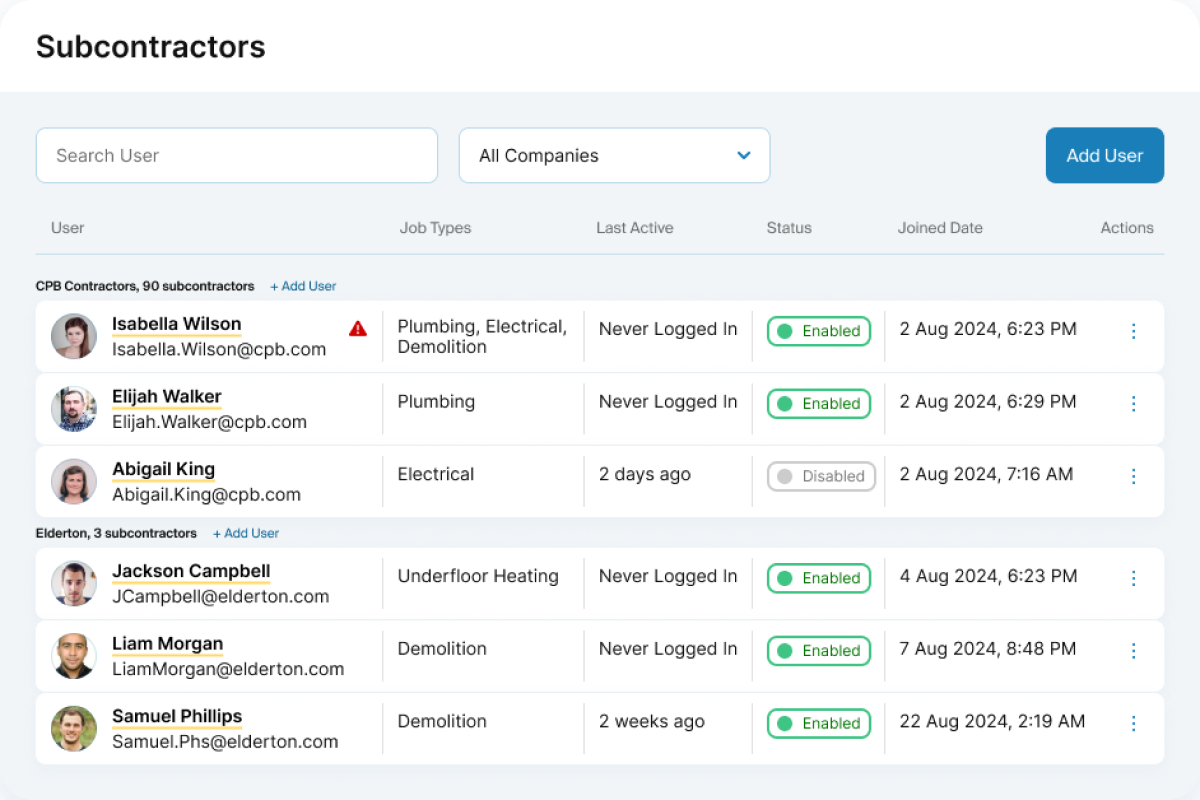This screenshot has height=800, width=1200.
Task: Open the actions menu for Jackson Campbell
Action: pos(1133,578)
